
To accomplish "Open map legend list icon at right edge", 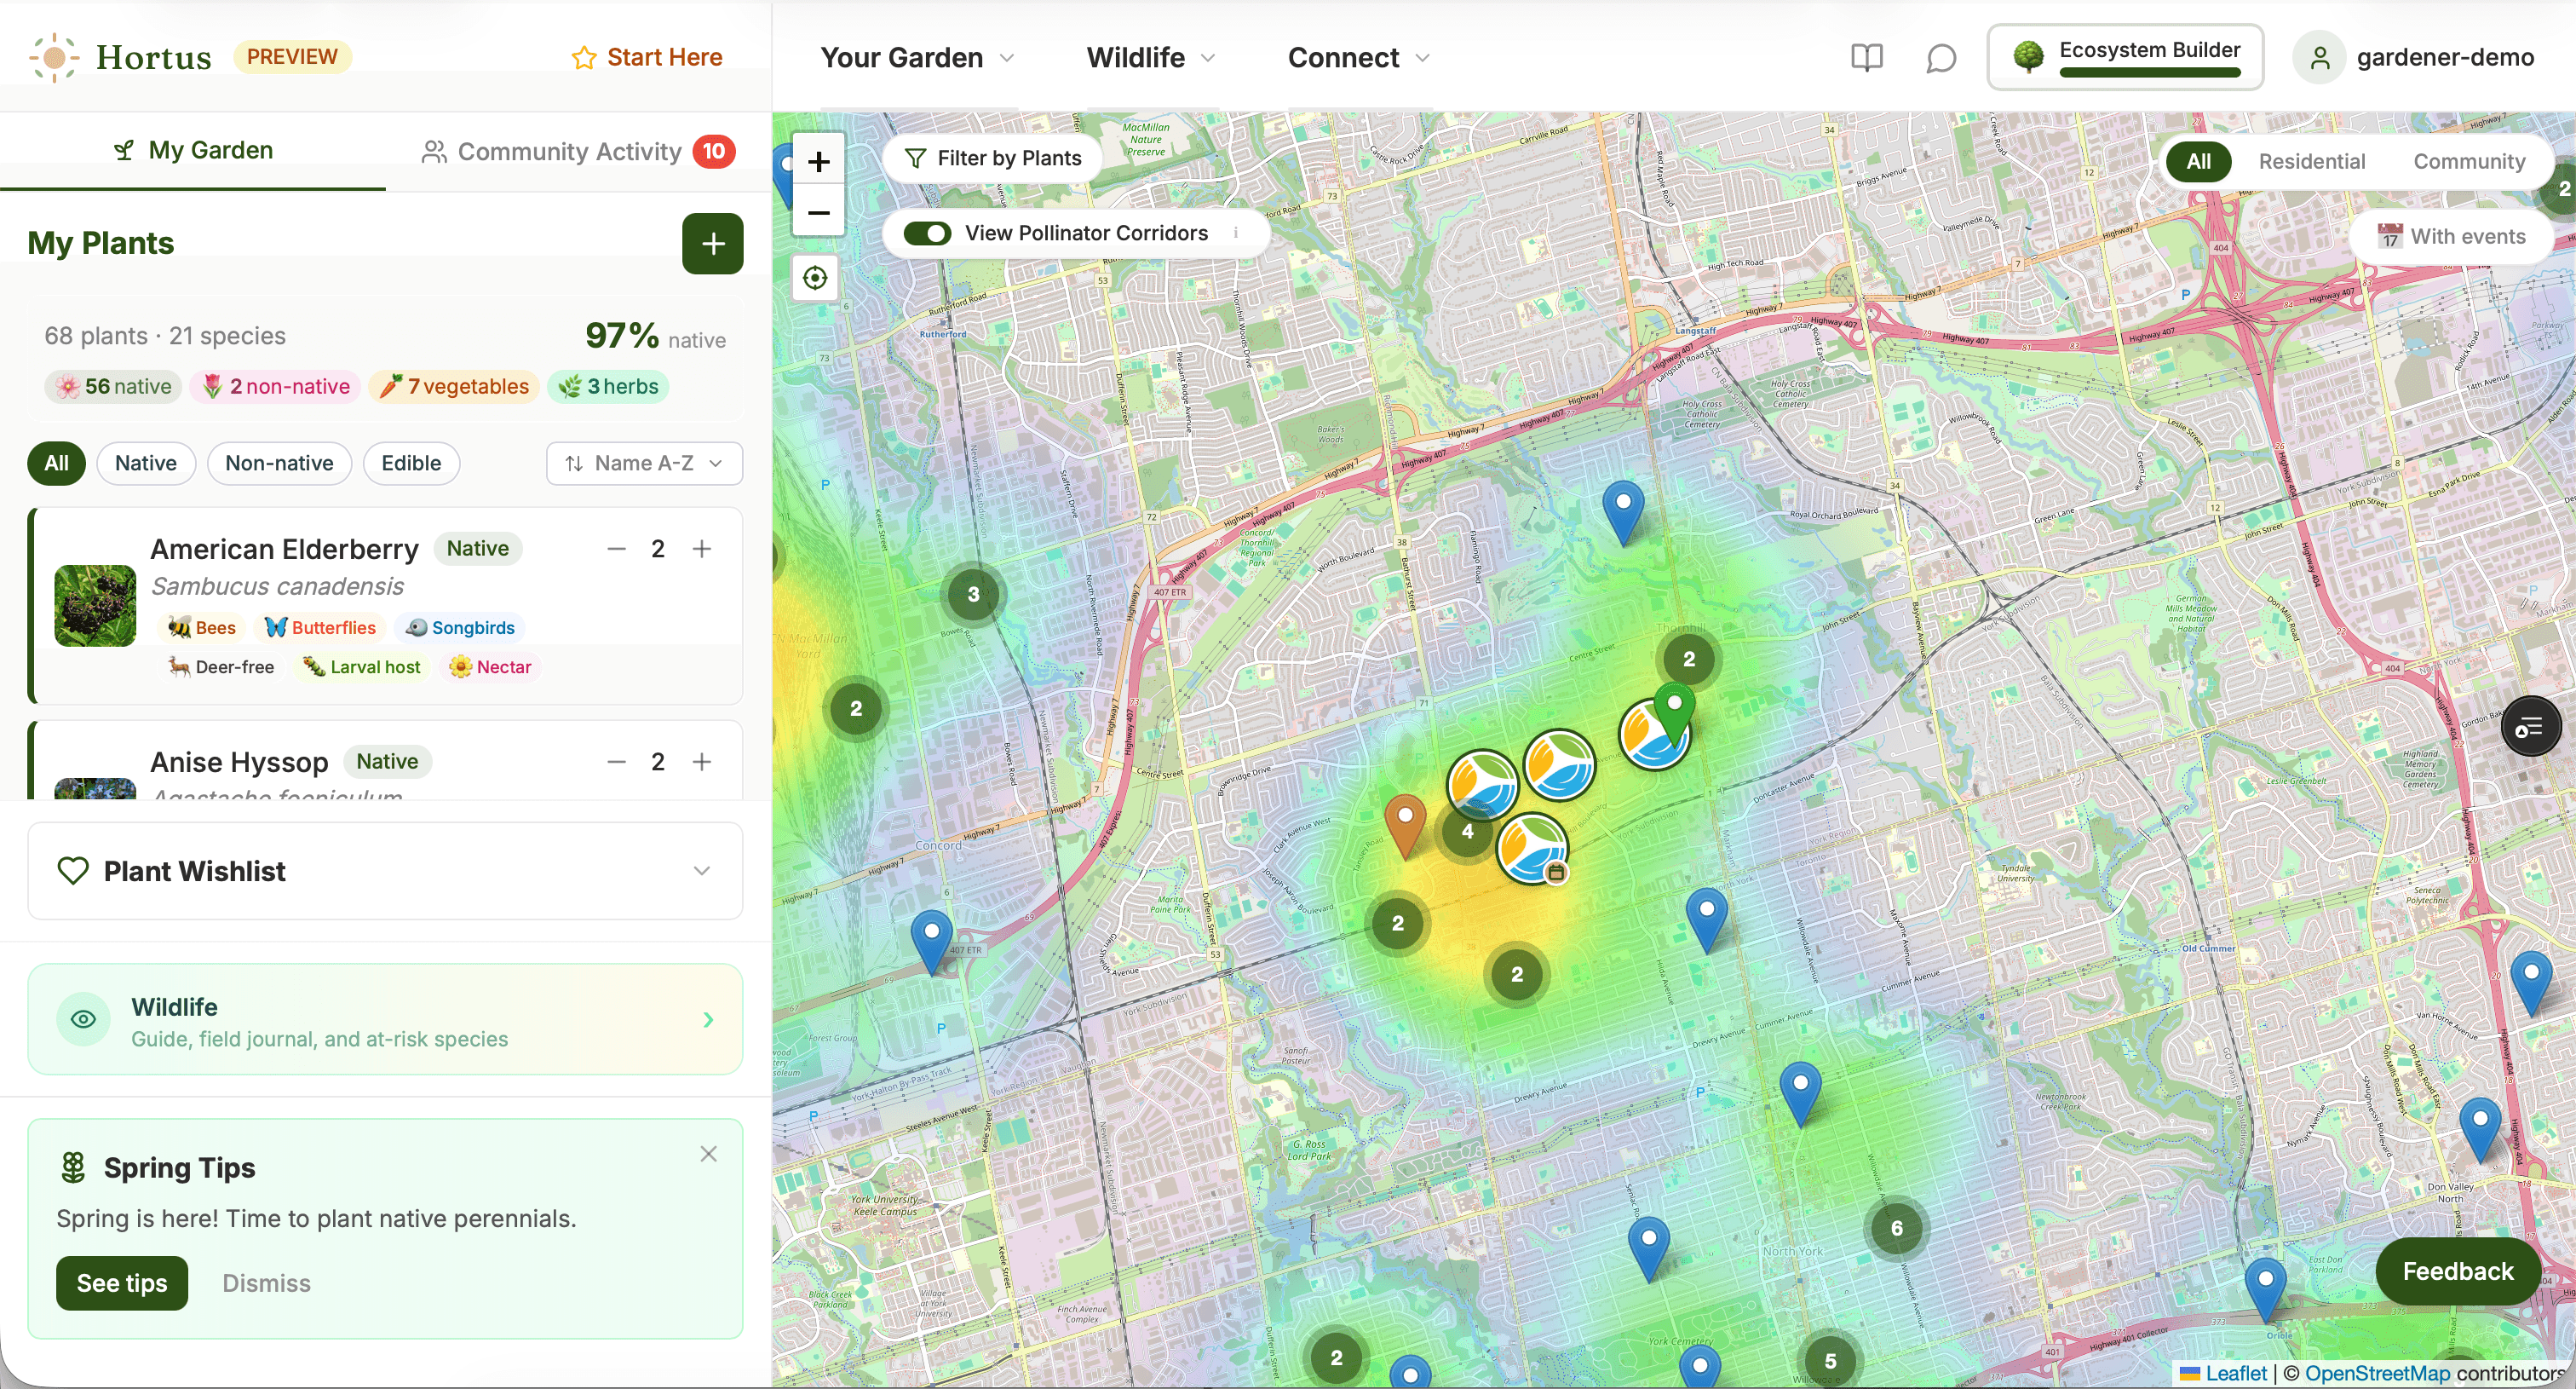I will coord(2530,726).
